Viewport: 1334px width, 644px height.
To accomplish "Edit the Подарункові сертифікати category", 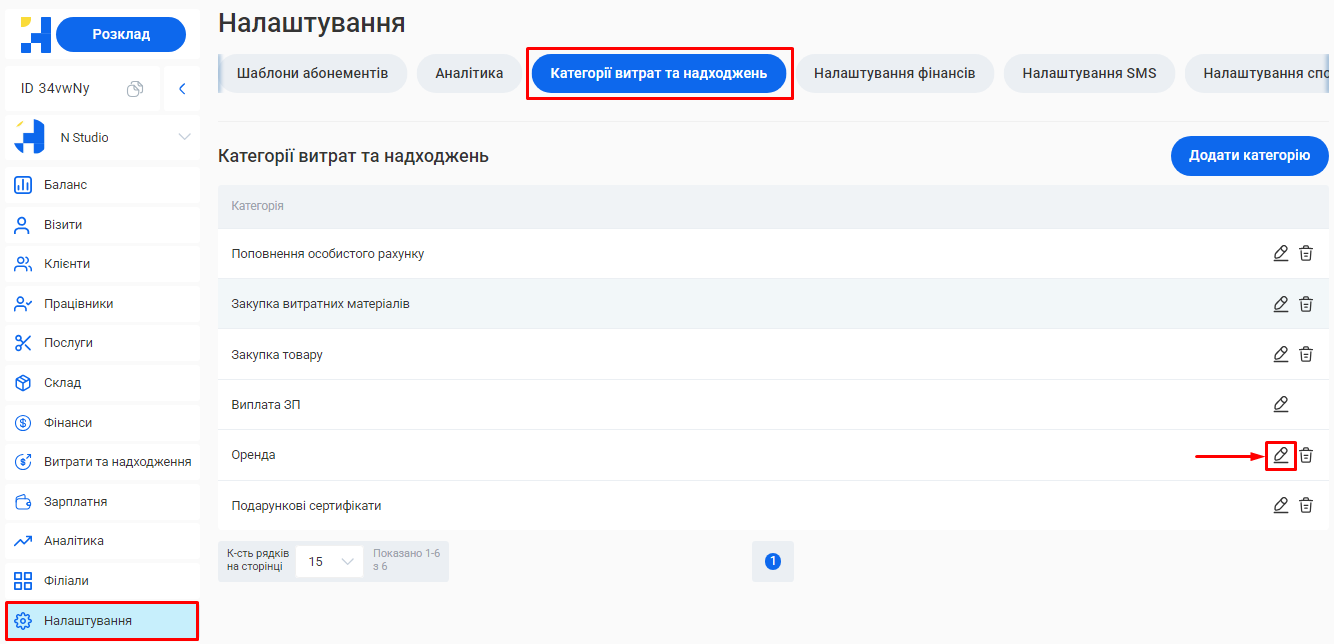I will 1281,505.
